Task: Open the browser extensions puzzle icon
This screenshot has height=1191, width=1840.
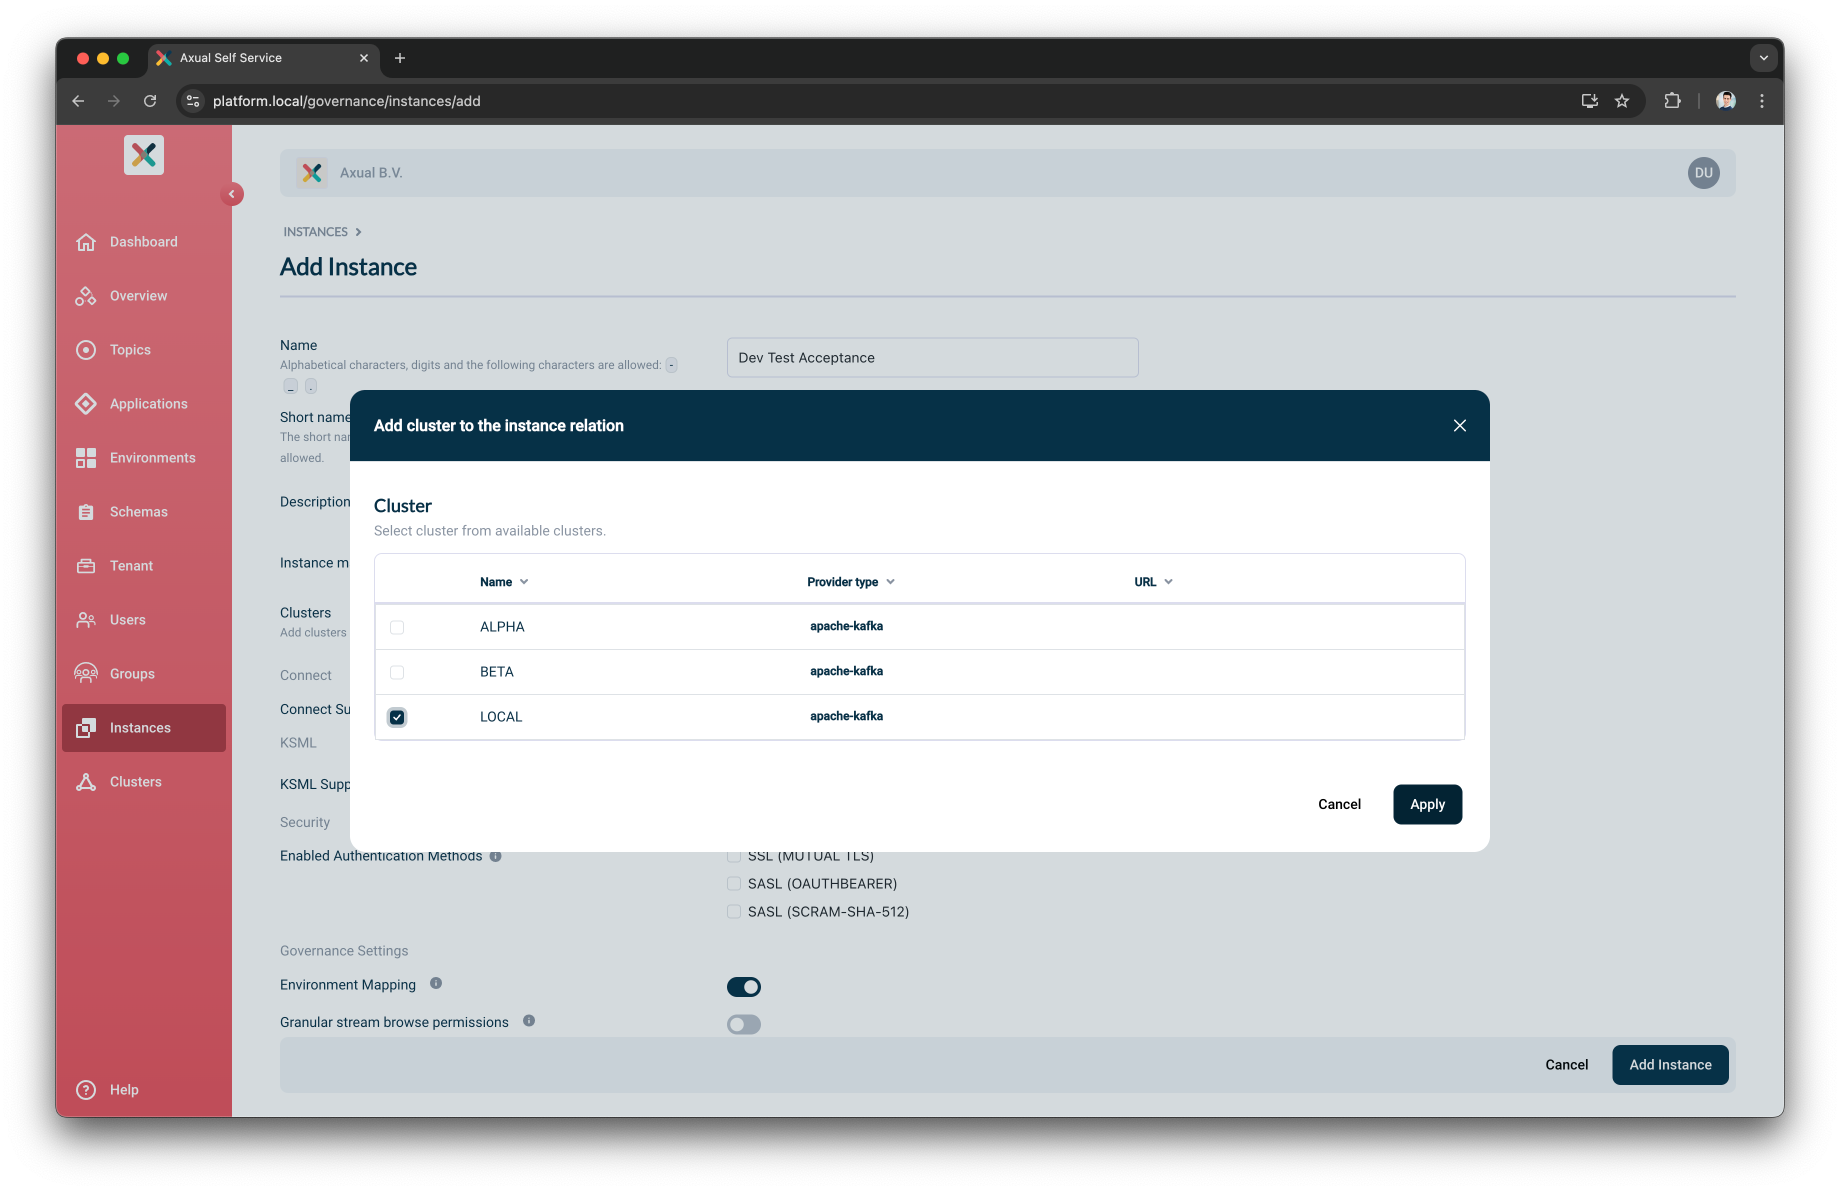Action: click(1672, 101)
